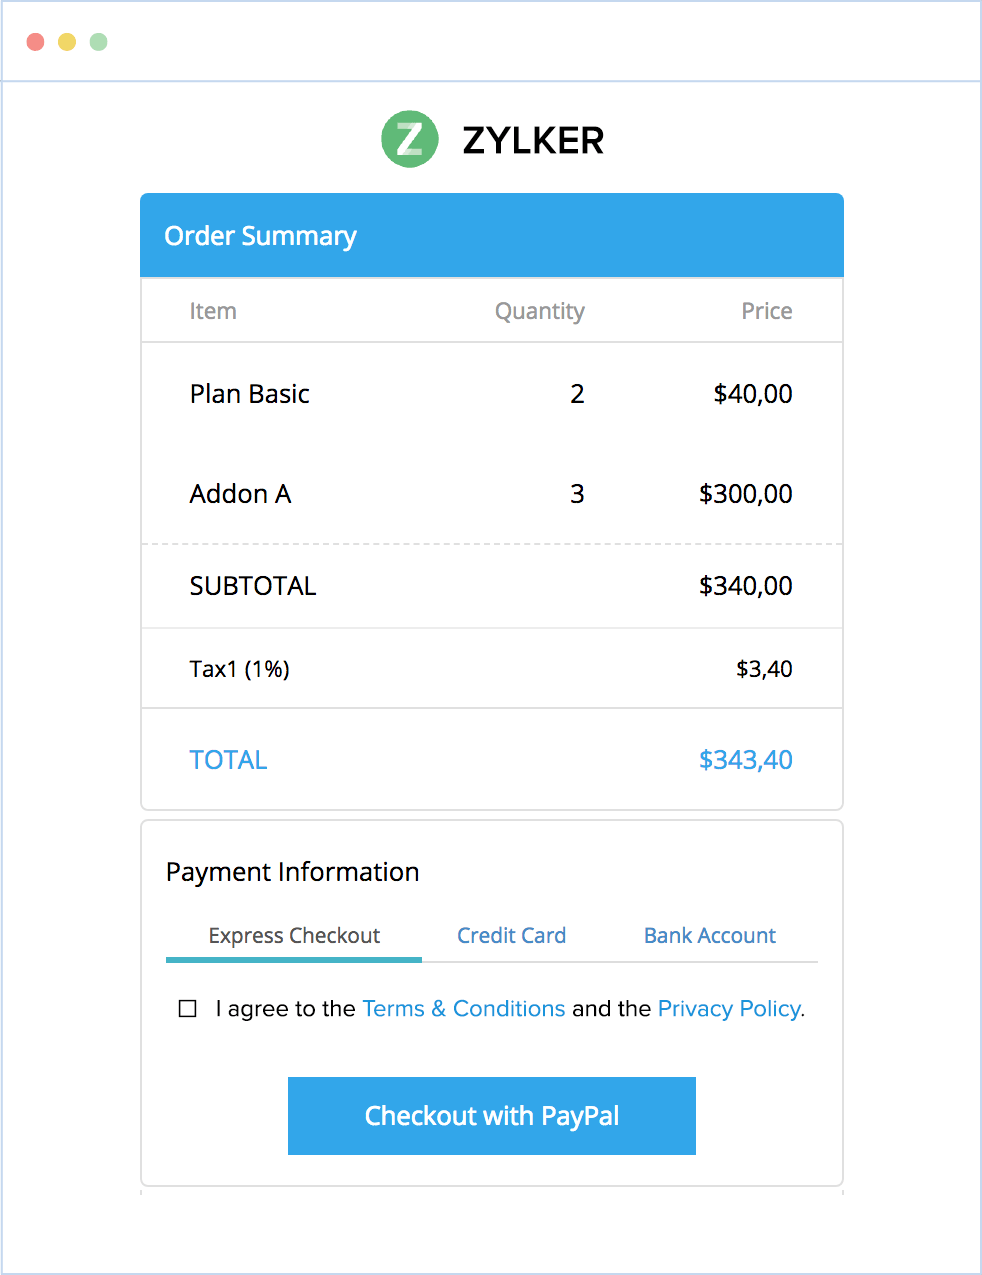982x1275 pixels.
Task: Click the Tax1 (1%) row
Action: [239, 668]
